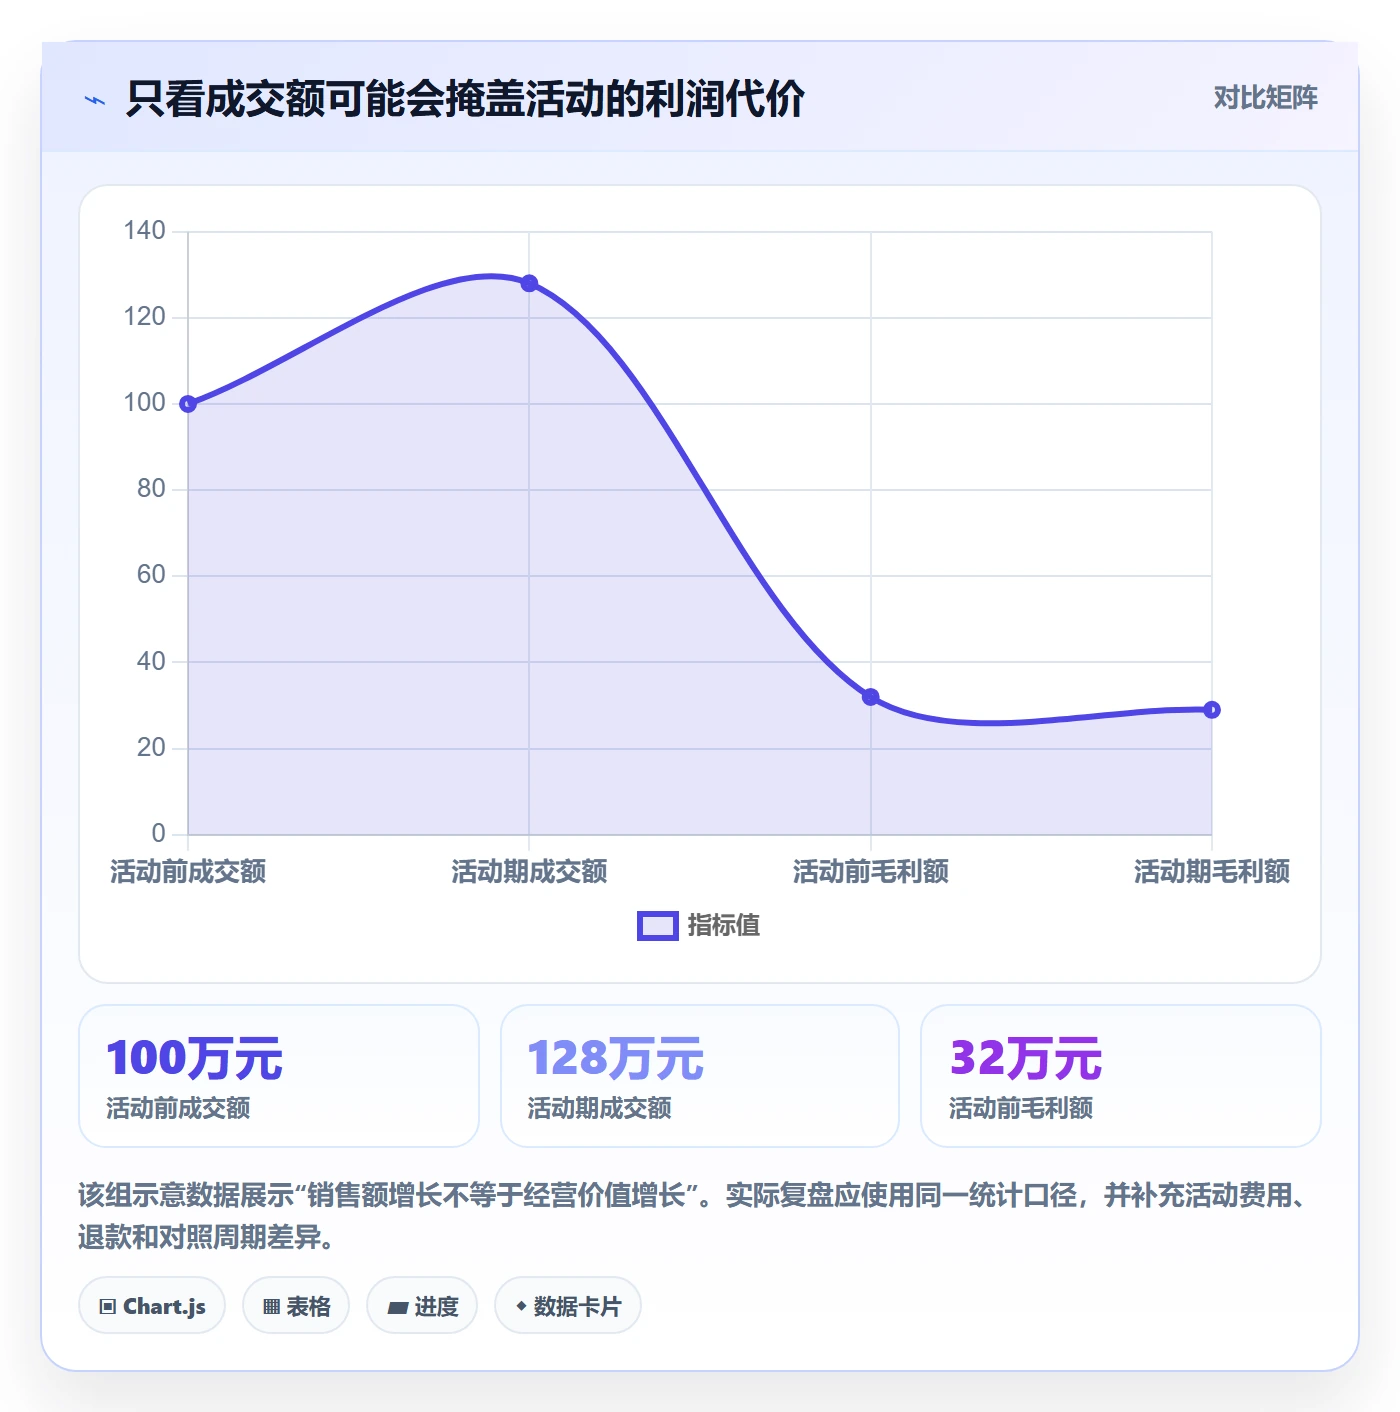1400x1412 pixels.
Task: Click the square icon in the Chart.js chip
Action: [x=108, y=1307]
